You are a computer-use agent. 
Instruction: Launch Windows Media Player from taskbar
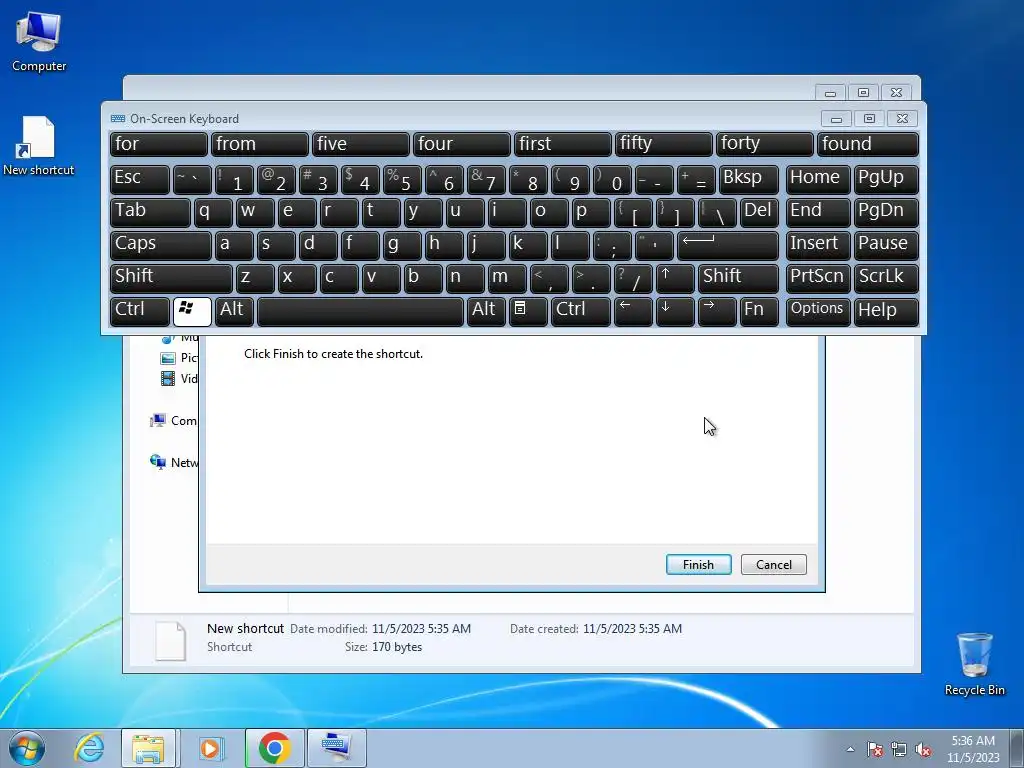(210, 748)
